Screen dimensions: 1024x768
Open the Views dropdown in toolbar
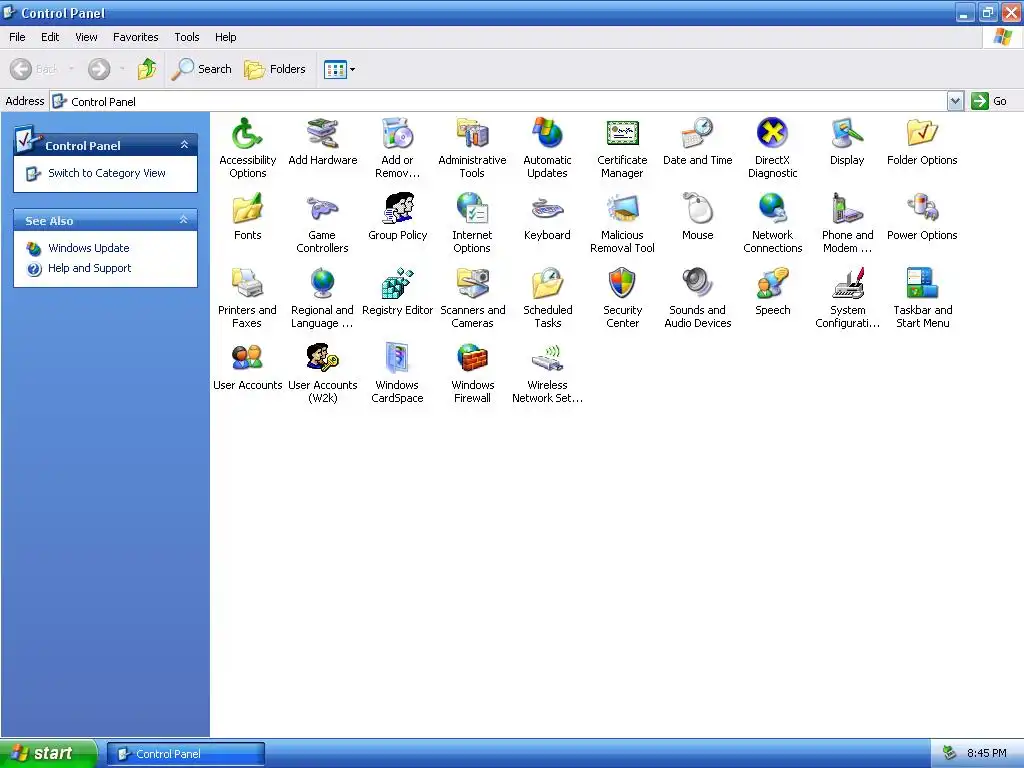click(340, 69)
